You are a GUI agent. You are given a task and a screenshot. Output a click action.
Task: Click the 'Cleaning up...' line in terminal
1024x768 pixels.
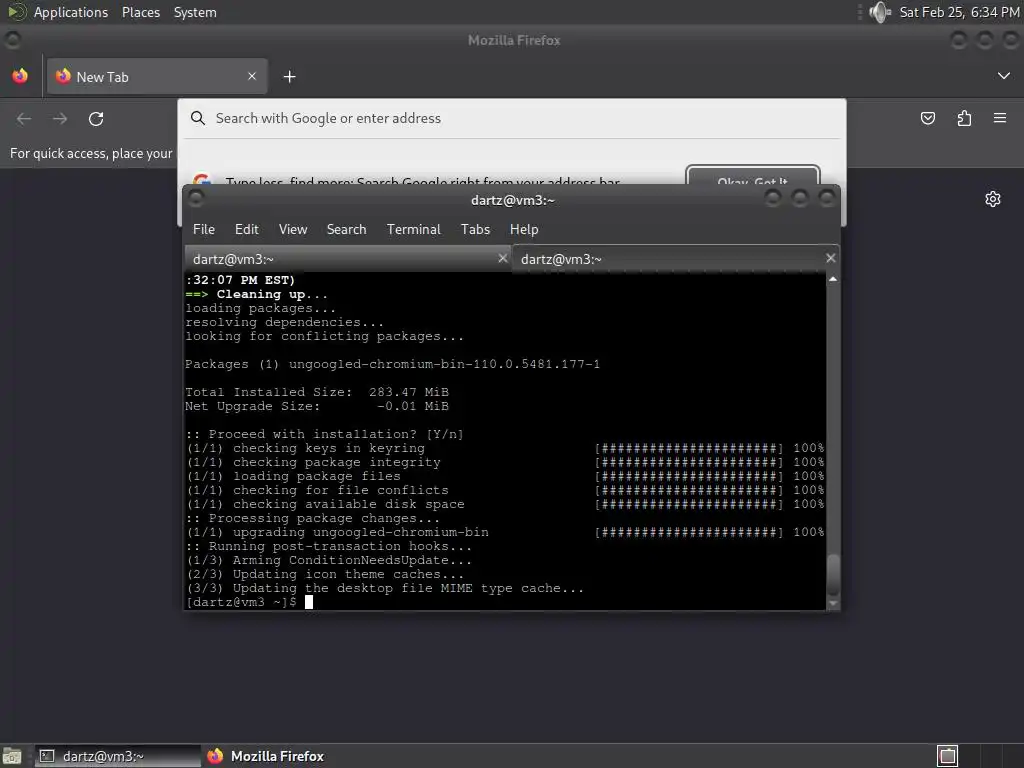click(x=256, y=295)
